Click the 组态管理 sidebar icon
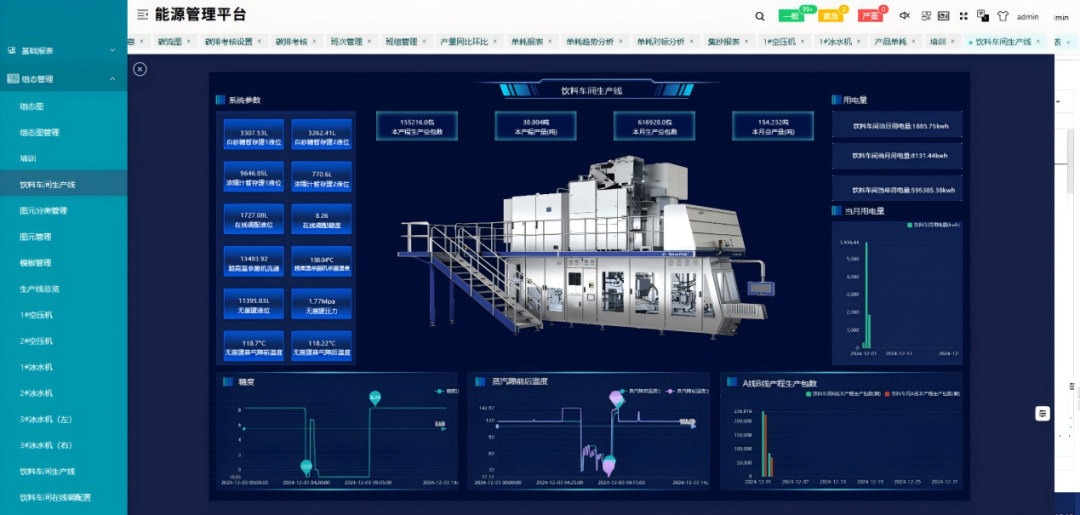1080x515 pixels. point(12,79)
